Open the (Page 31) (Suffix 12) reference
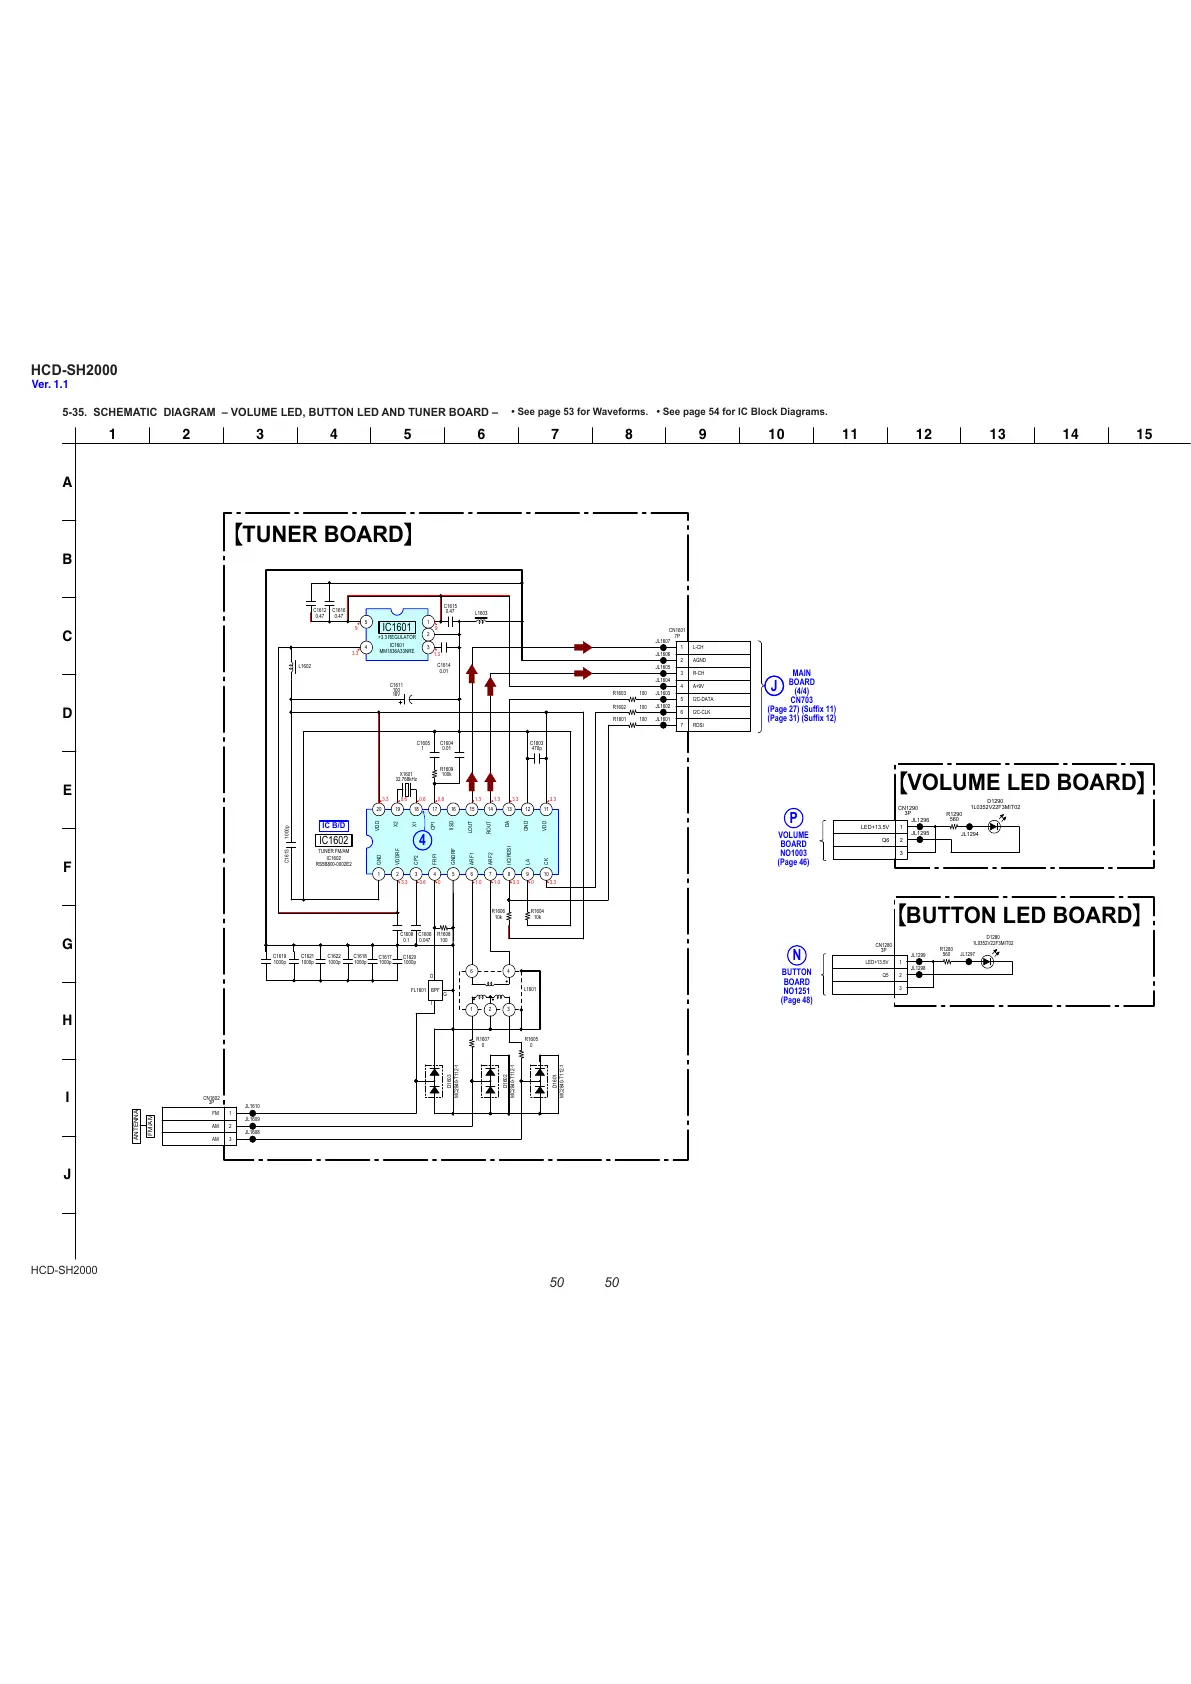This screenshot has width=1191, height=1684. click(x=801, y=718)
